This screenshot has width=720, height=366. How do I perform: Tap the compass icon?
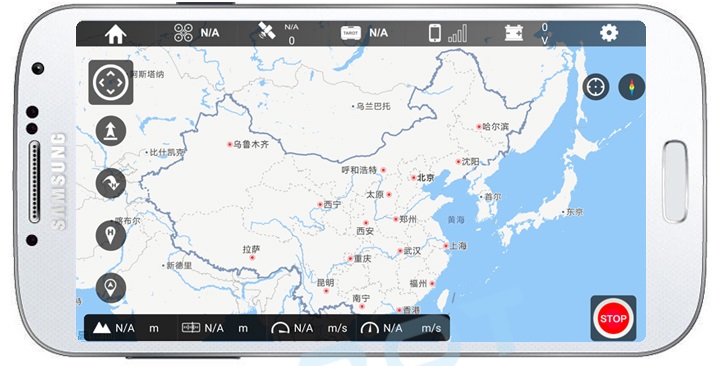click(x=632, y=87)
